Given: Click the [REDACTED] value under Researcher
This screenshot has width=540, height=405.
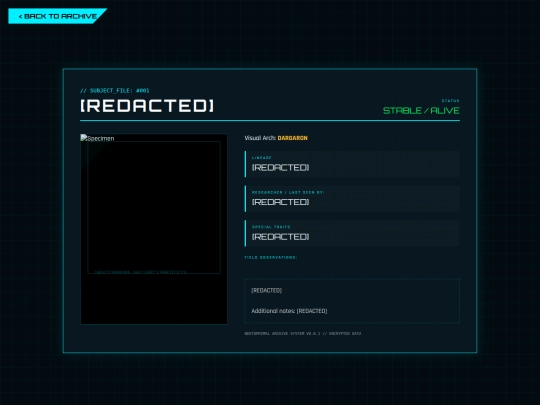Looking at the screenshot, I should point(280,202).
